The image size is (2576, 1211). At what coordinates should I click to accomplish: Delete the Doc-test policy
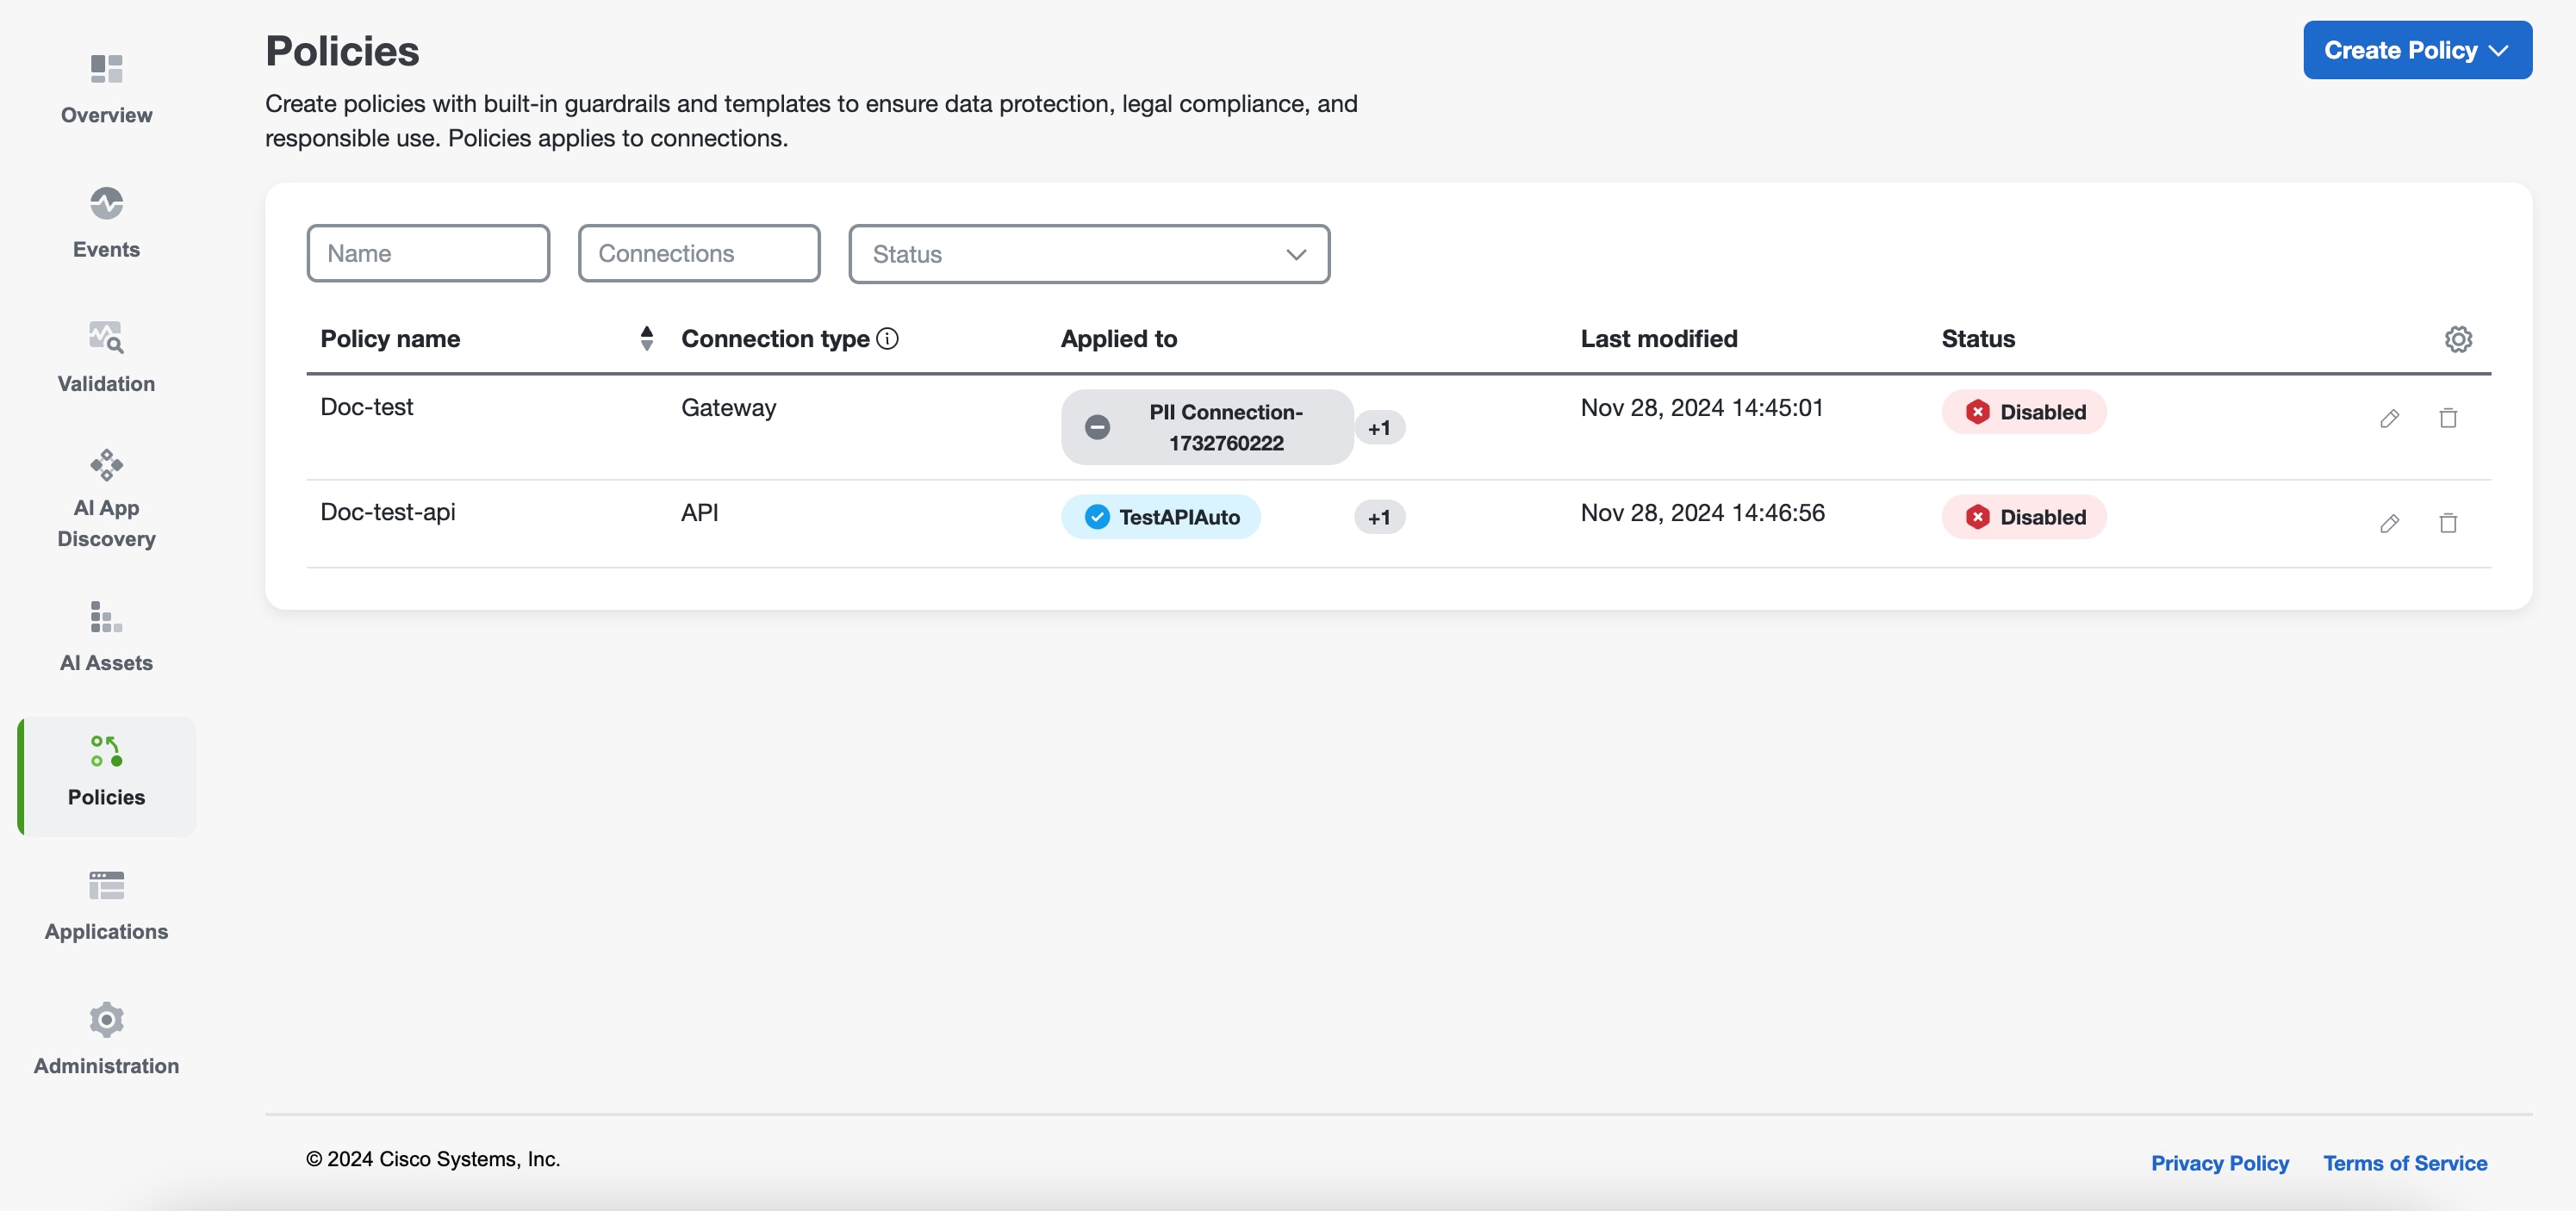tap(2448, 418)
